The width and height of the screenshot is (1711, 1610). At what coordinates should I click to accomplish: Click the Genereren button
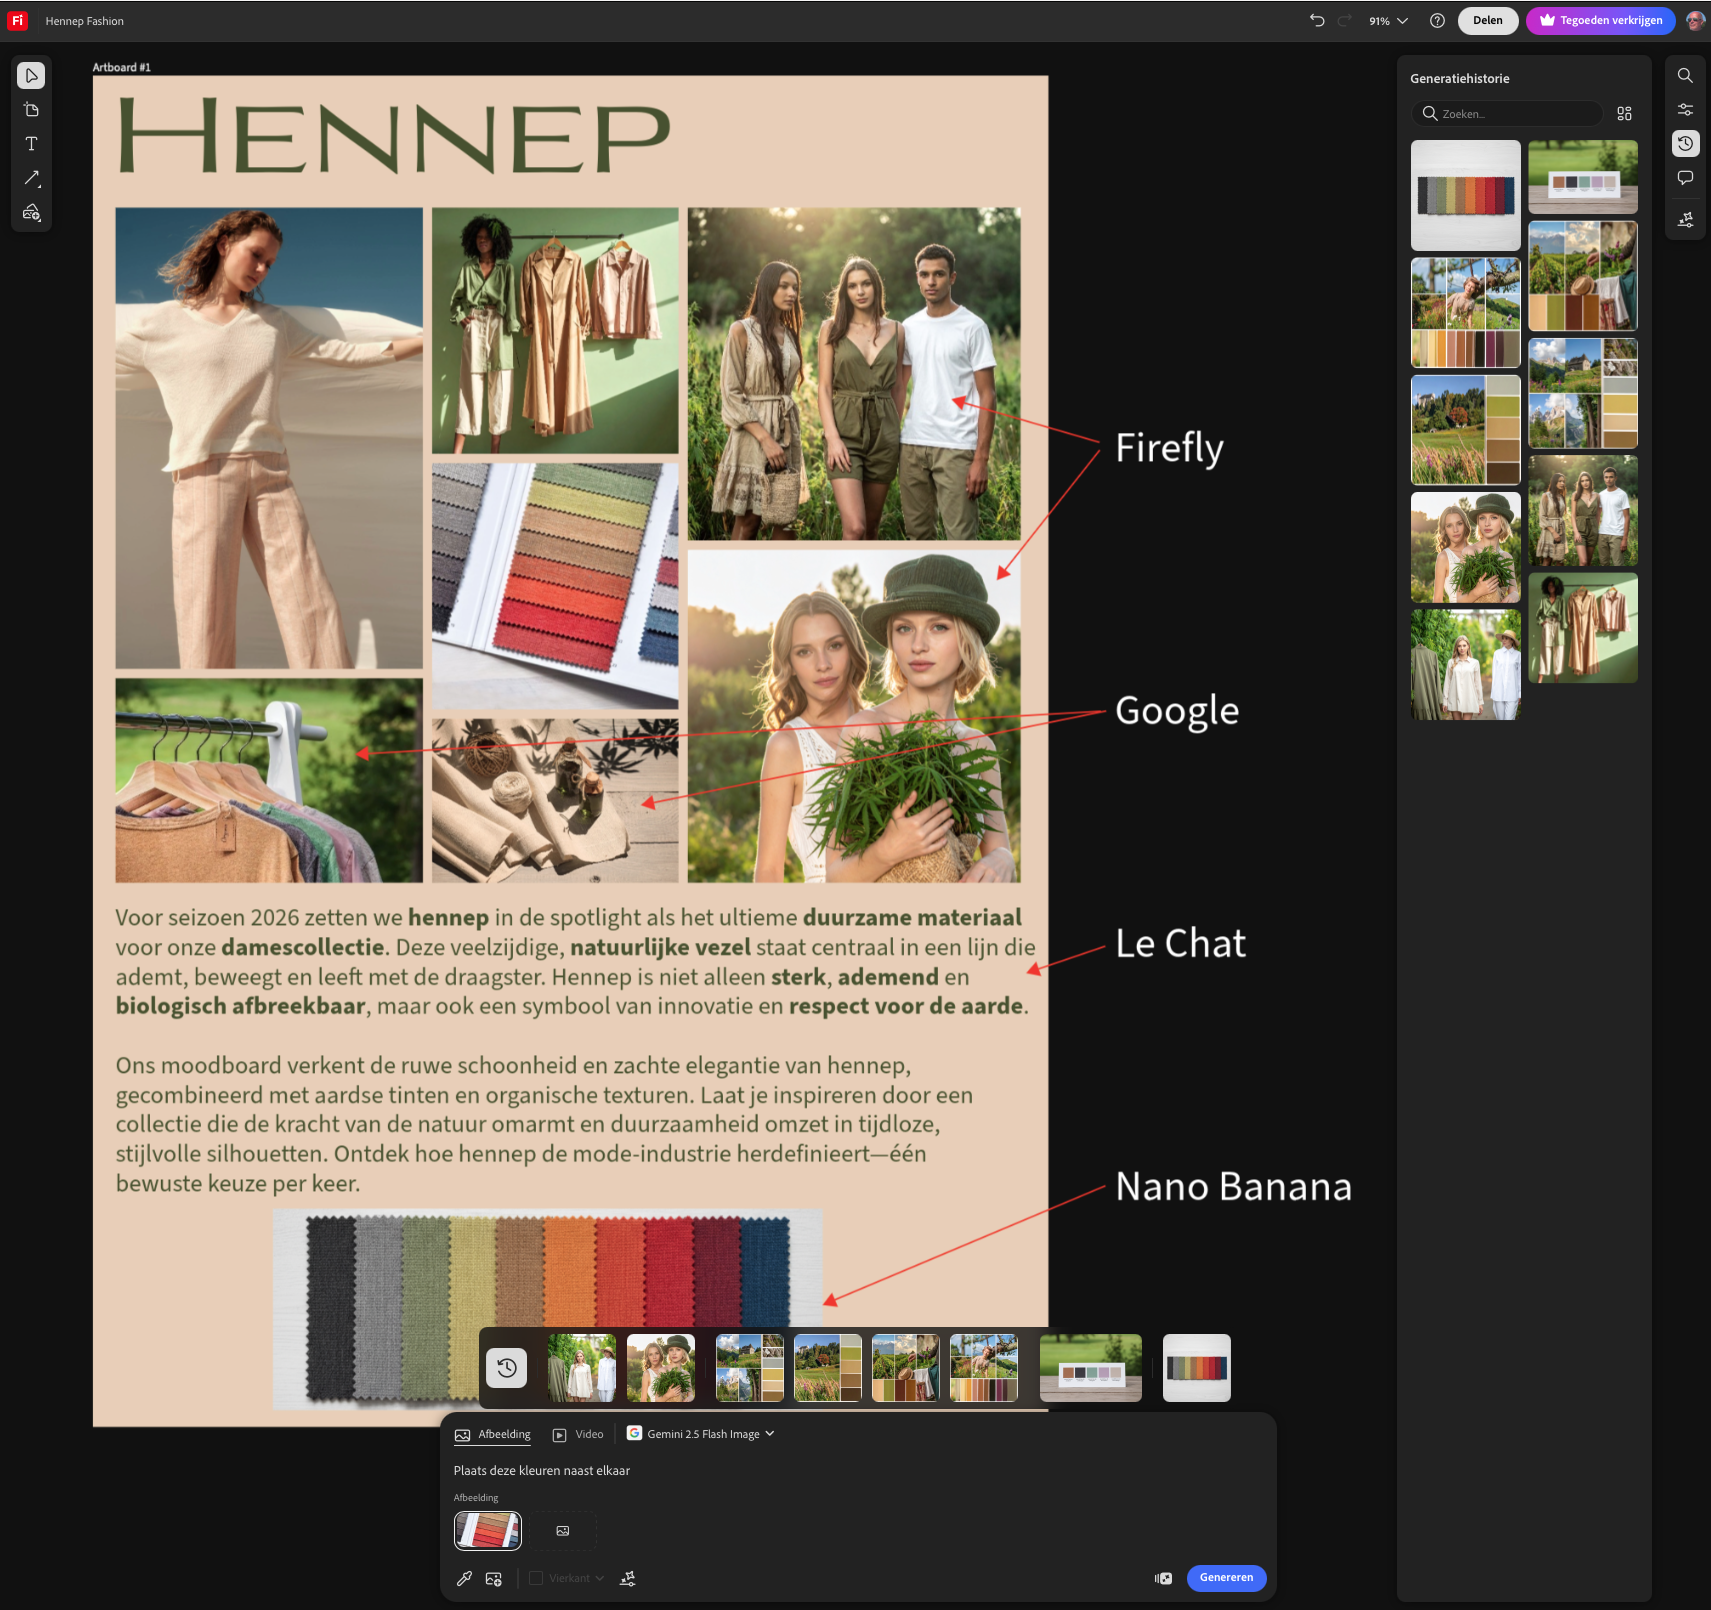[1226, 1578]
